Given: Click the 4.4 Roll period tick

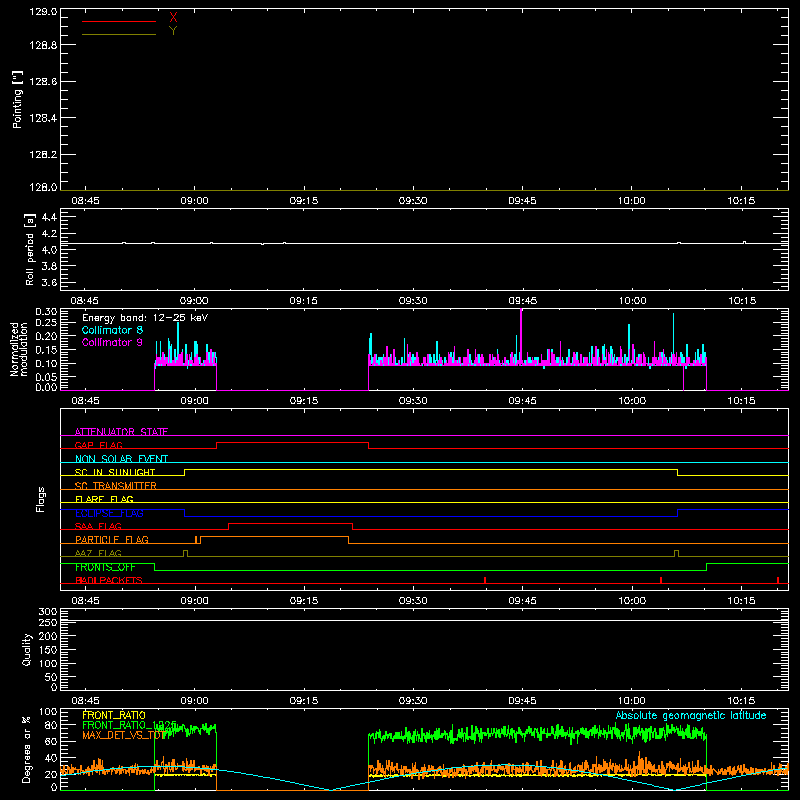Looking at the screenshot, I should [49, 218].
